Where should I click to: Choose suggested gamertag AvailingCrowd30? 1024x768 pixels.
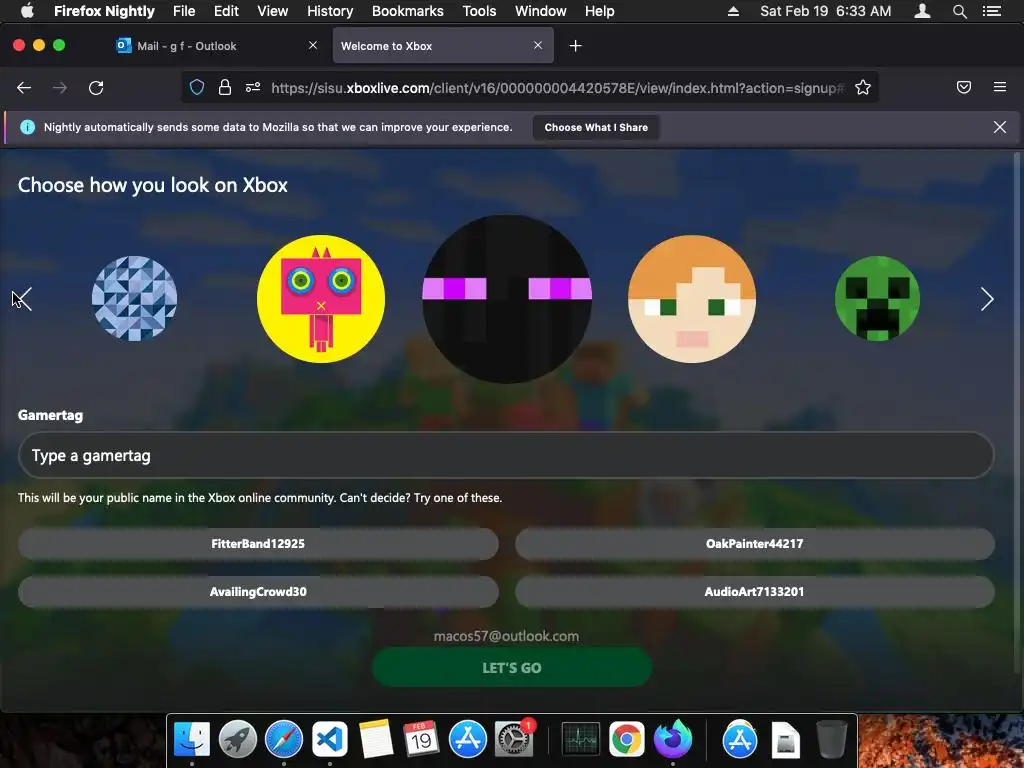pyautogui.click(x=258, y=592)
